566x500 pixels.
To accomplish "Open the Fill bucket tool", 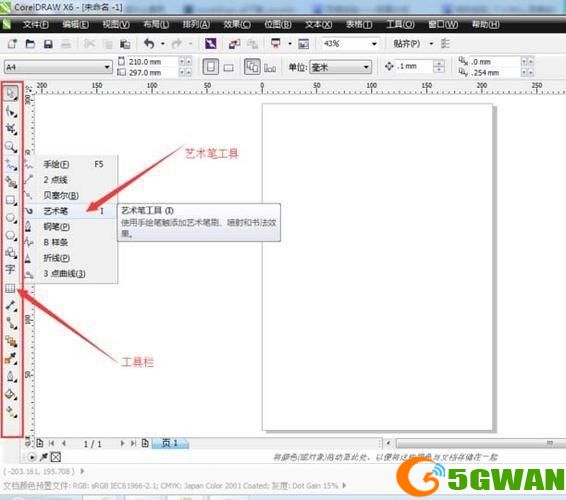I will click(11, 394).
